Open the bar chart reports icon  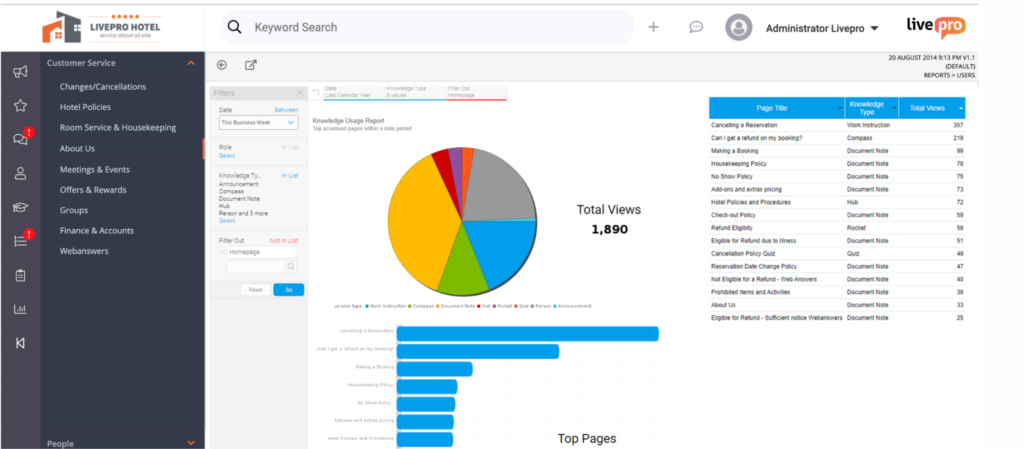coord(20,309)
